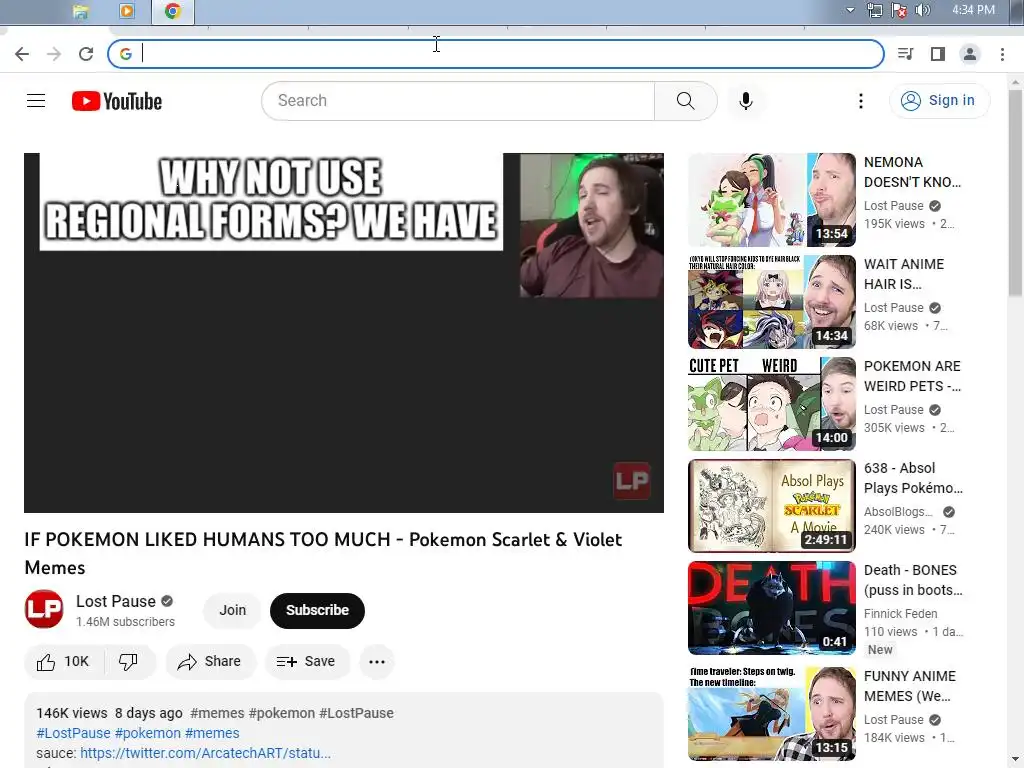Open Lost Pause channel avatar
This screenshot has height=768, width=1024.
pos(44,609)
